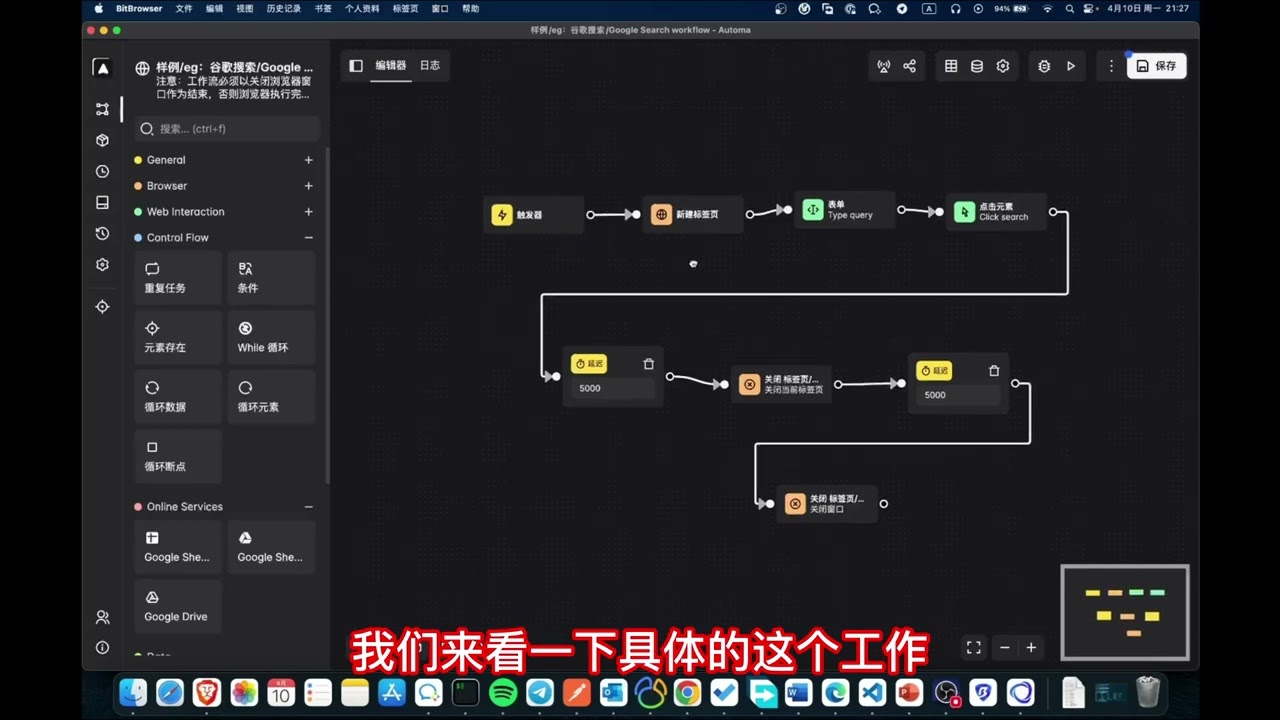This screenshot has width=1280, height=720.
Task: Open the info icon at sidebar bottom
Action: (102, 647)
